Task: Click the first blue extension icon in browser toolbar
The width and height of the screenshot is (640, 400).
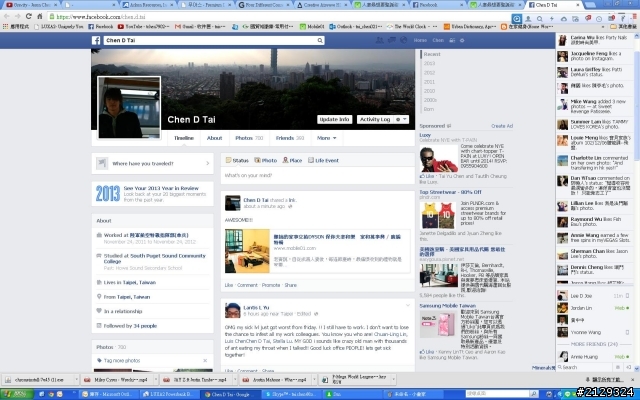Action: (x=516, y=19)
